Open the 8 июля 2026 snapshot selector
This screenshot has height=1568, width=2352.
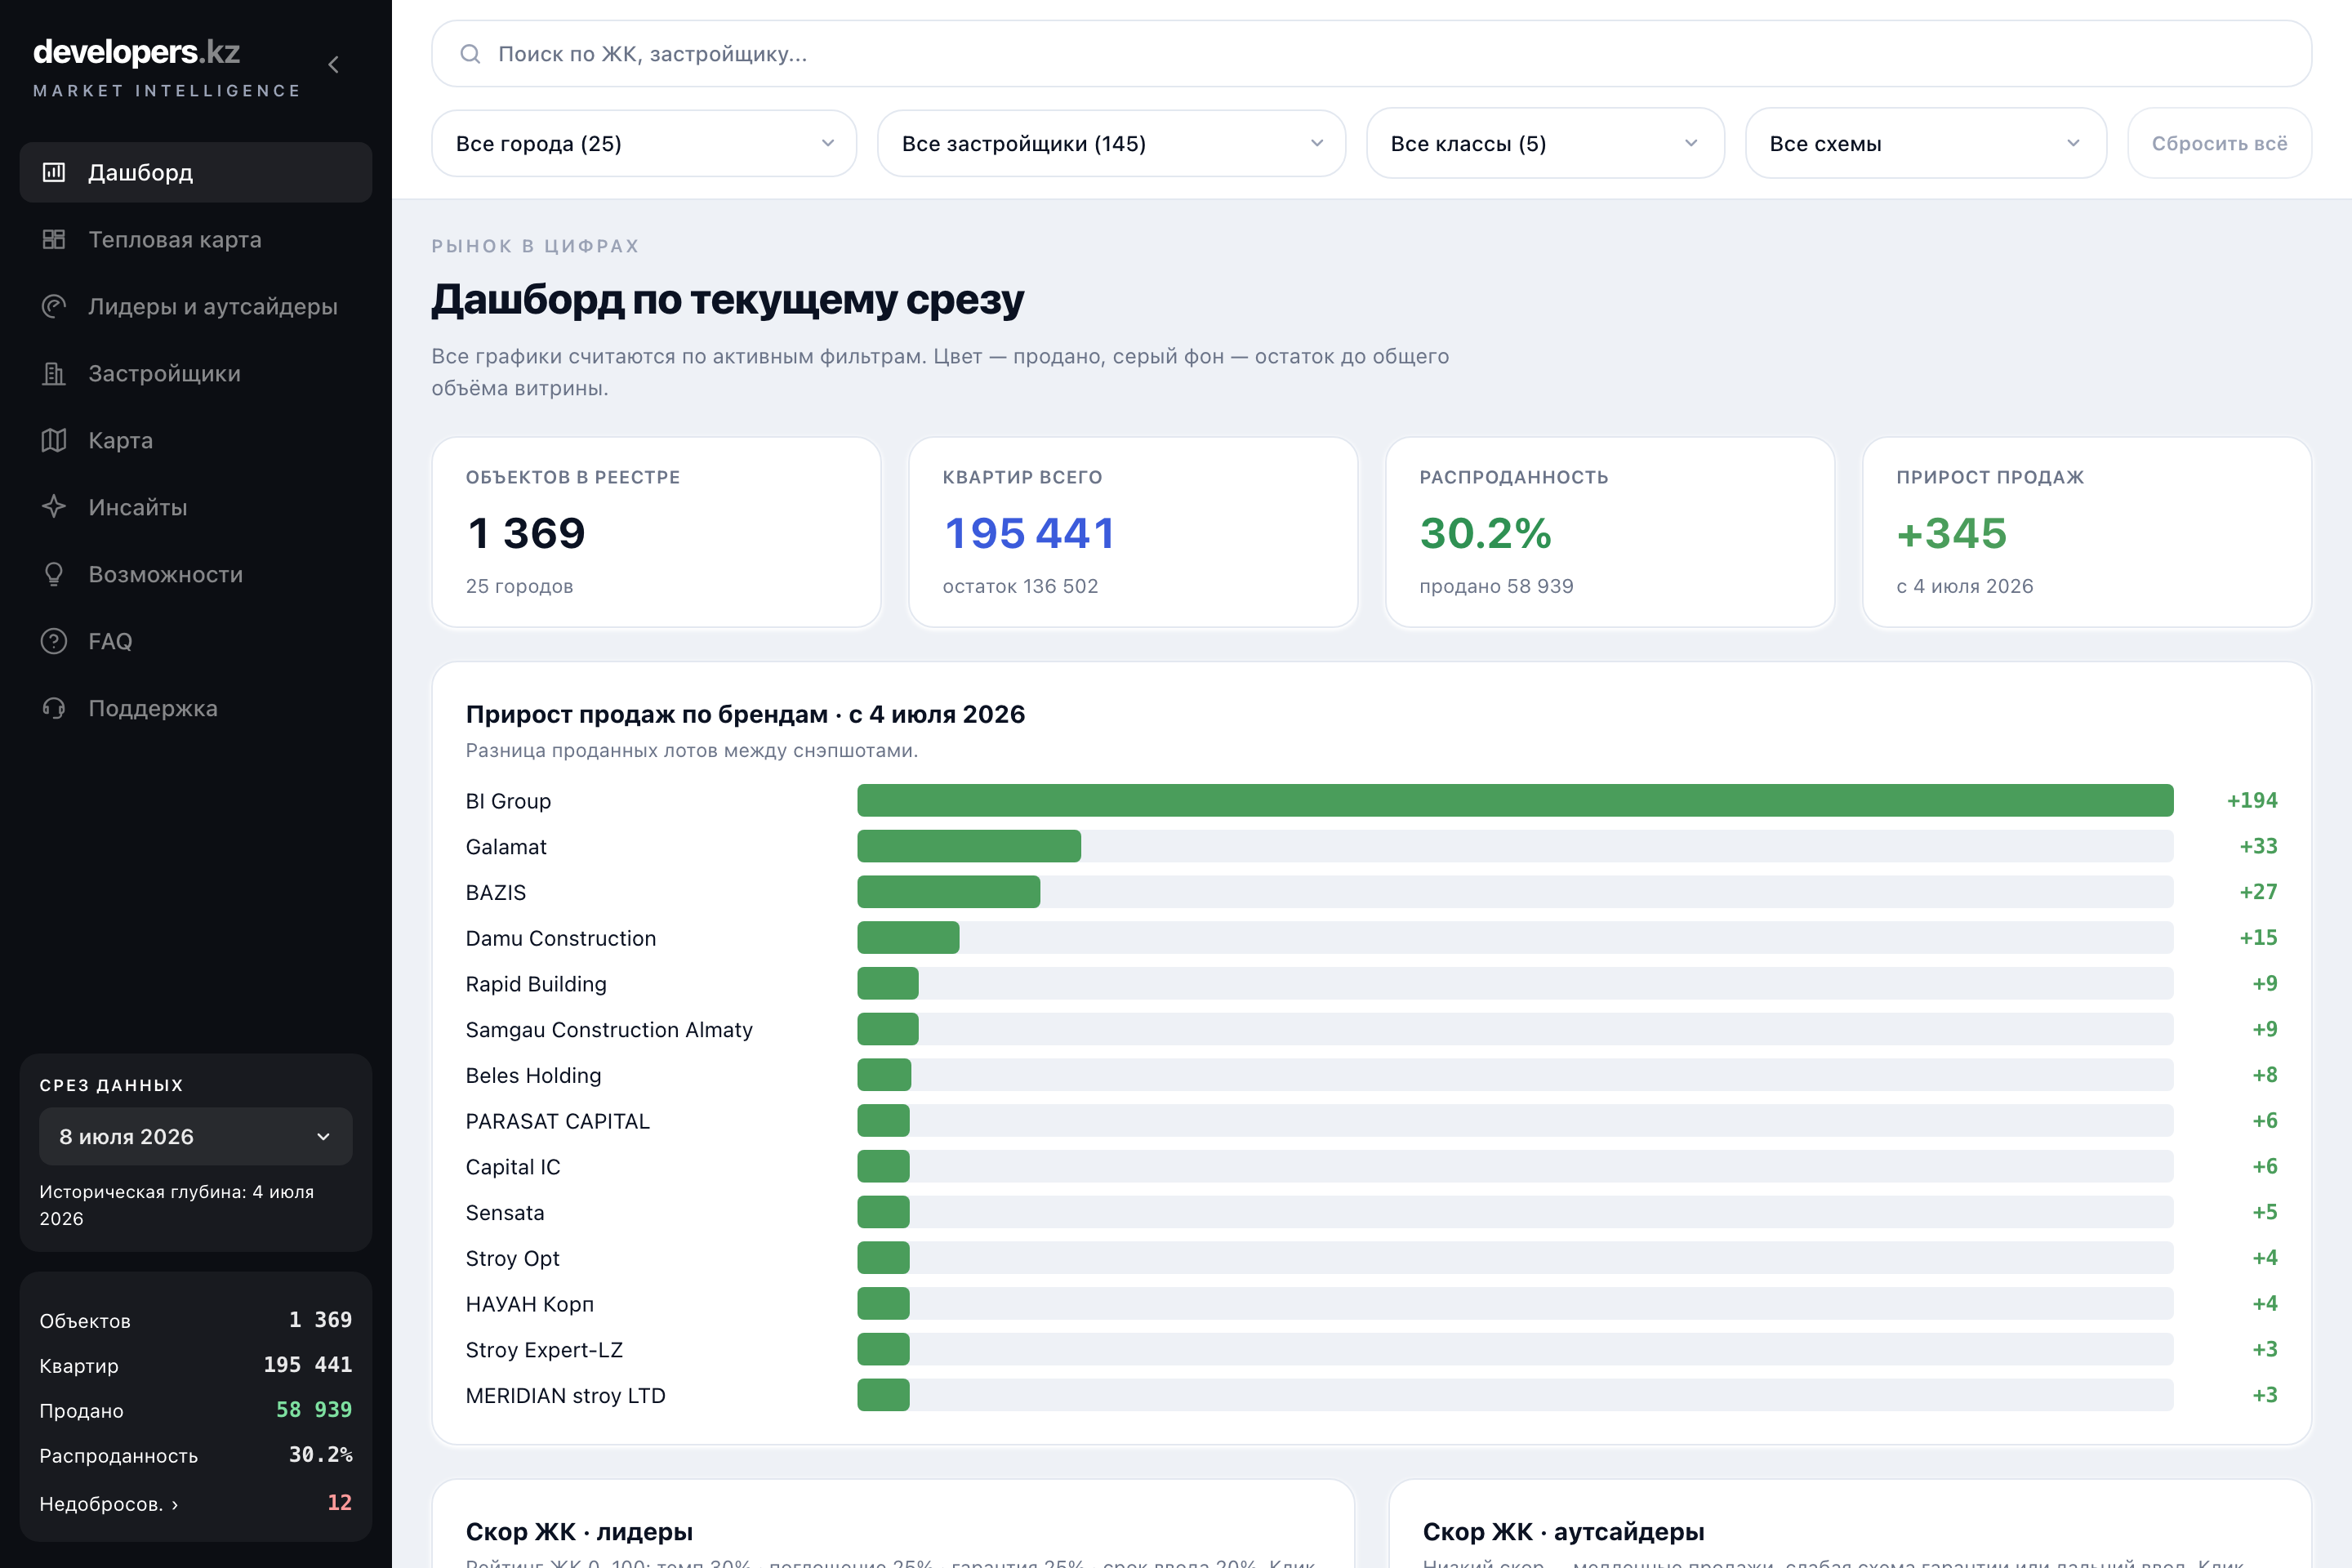click(x=196, y=1136)
